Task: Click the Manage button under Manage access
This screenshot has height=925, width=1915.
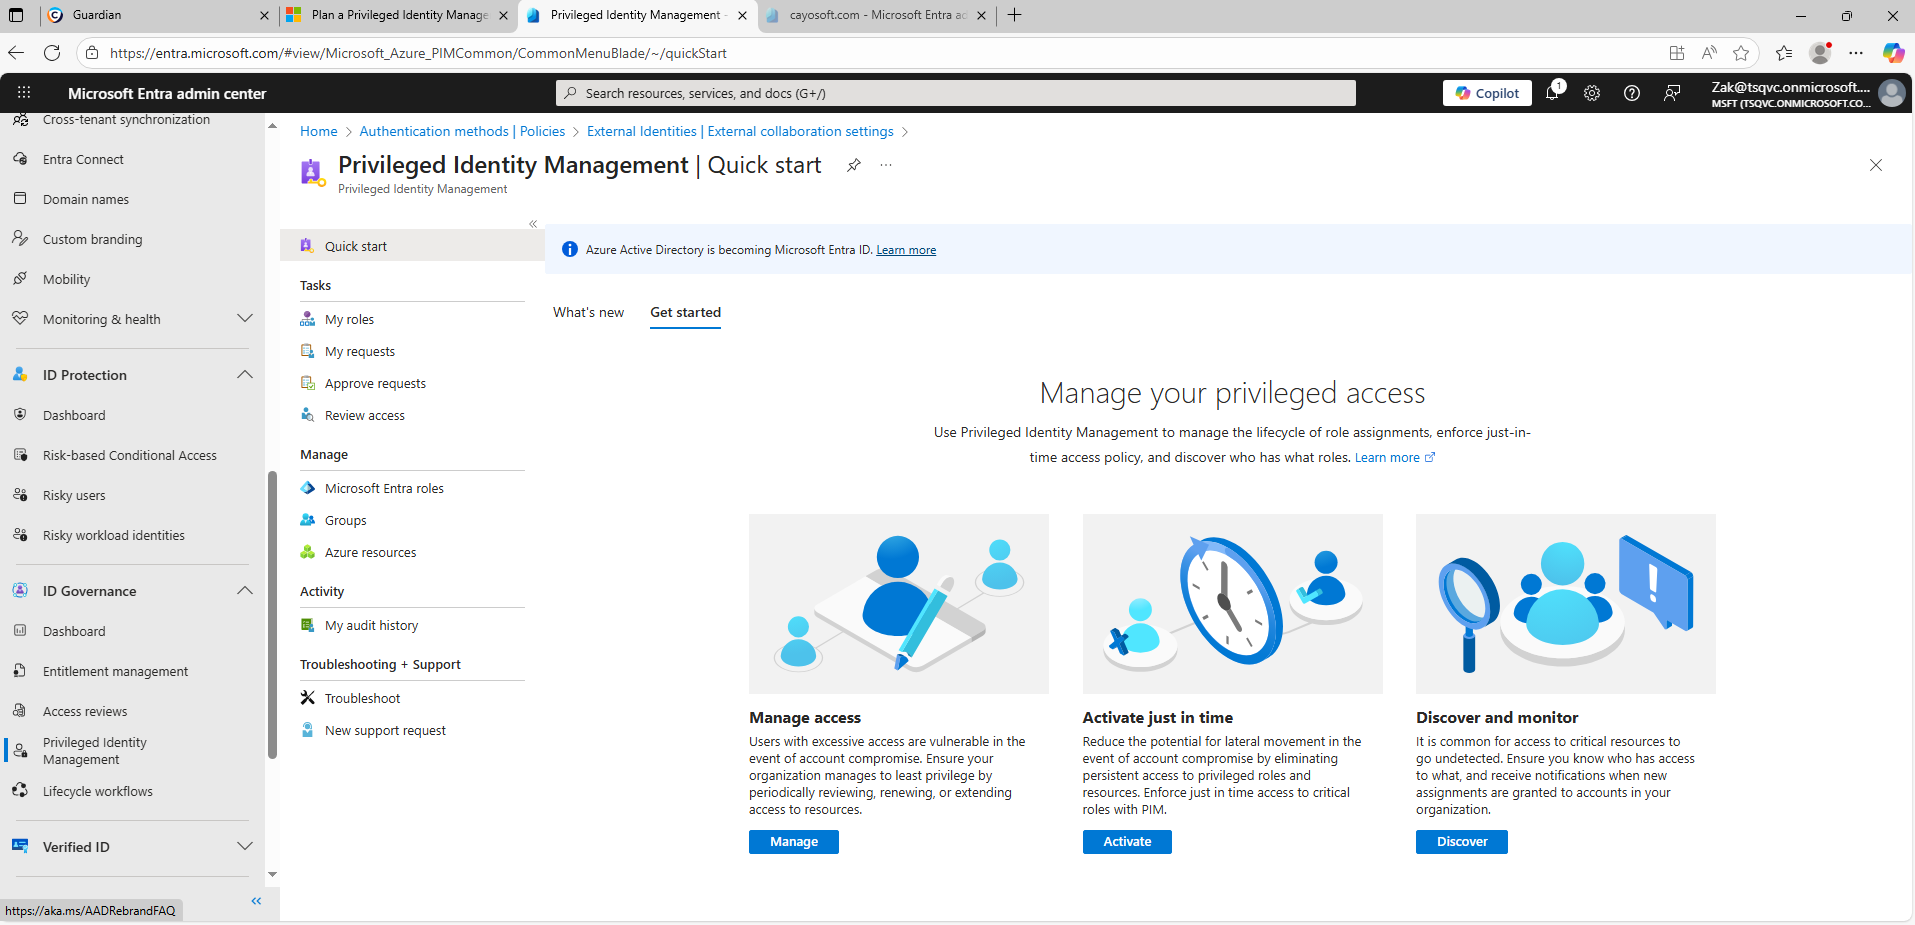Action: click(x=794, y=842)
